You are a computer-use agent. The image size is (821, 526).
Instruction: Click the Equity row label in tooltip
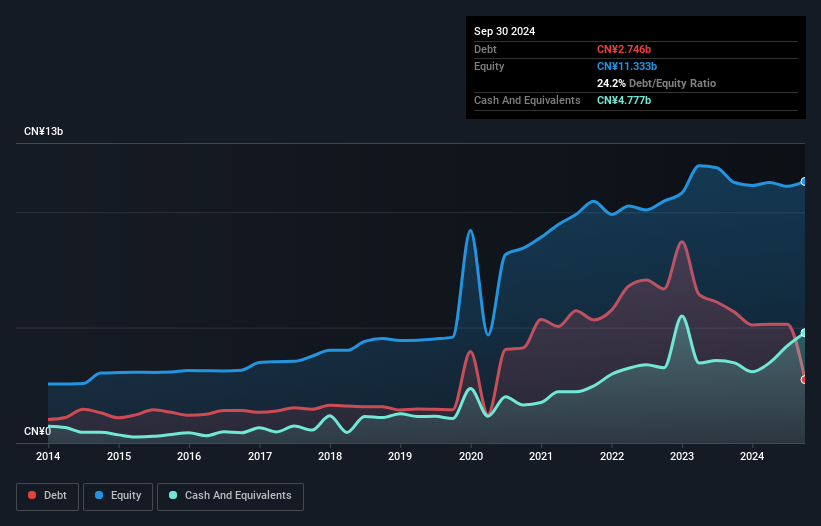coord(489,66)
